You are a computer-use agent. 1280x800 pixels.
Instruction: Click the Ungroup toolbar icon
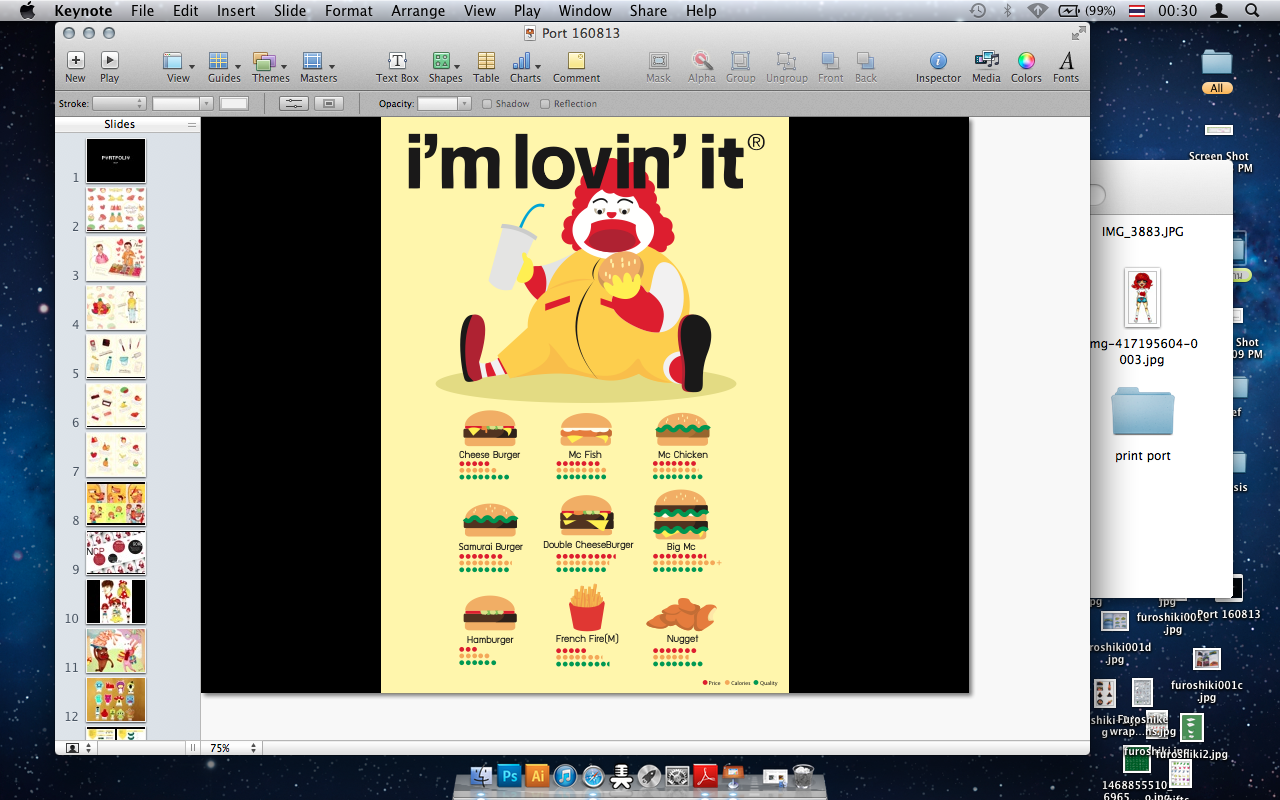[x=787, y=67]
